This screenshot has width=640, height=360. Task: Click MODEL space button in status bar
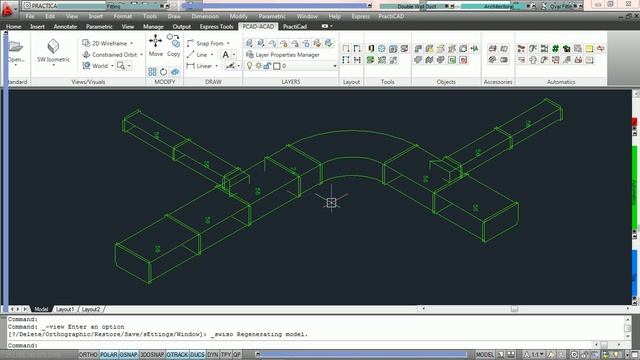[484, 355]
